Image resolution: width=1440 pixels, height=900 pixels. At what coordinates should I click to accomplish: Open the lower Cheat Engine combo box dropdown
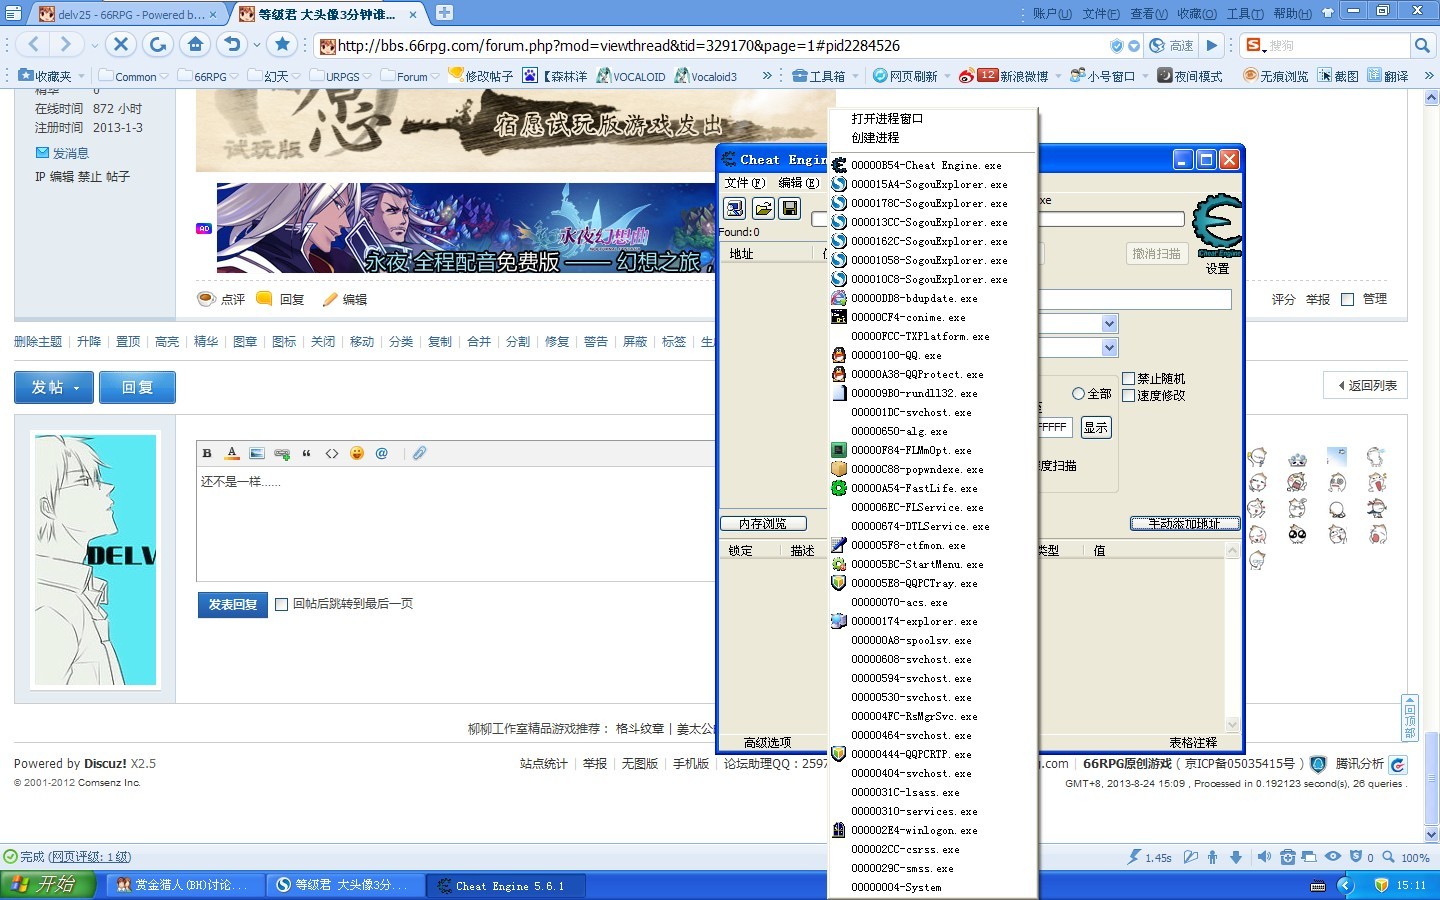pyautogui.click(x=1109, y=348)
